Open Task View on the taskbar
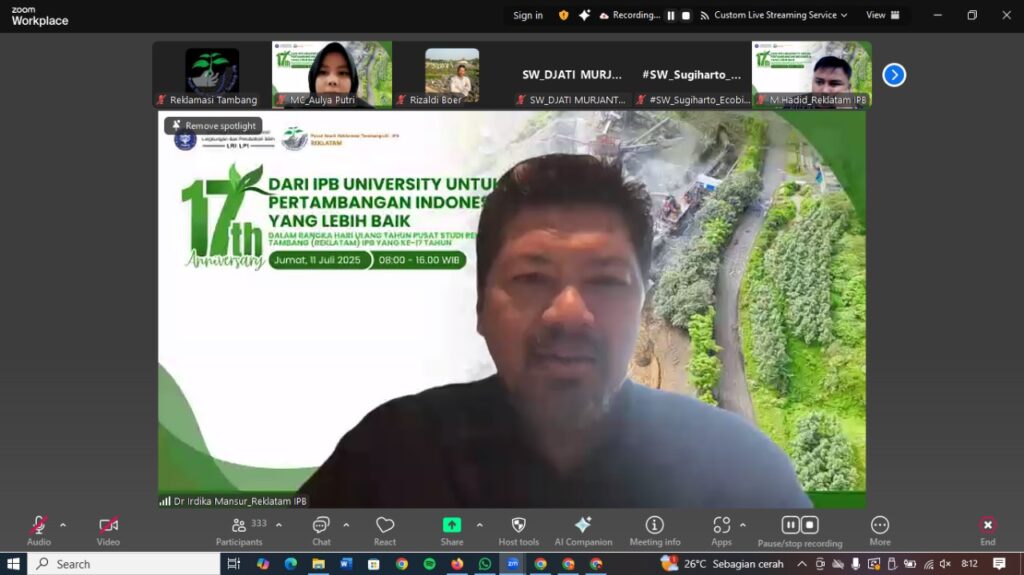This screenshot has height=575, width=1024. (234, 563)
